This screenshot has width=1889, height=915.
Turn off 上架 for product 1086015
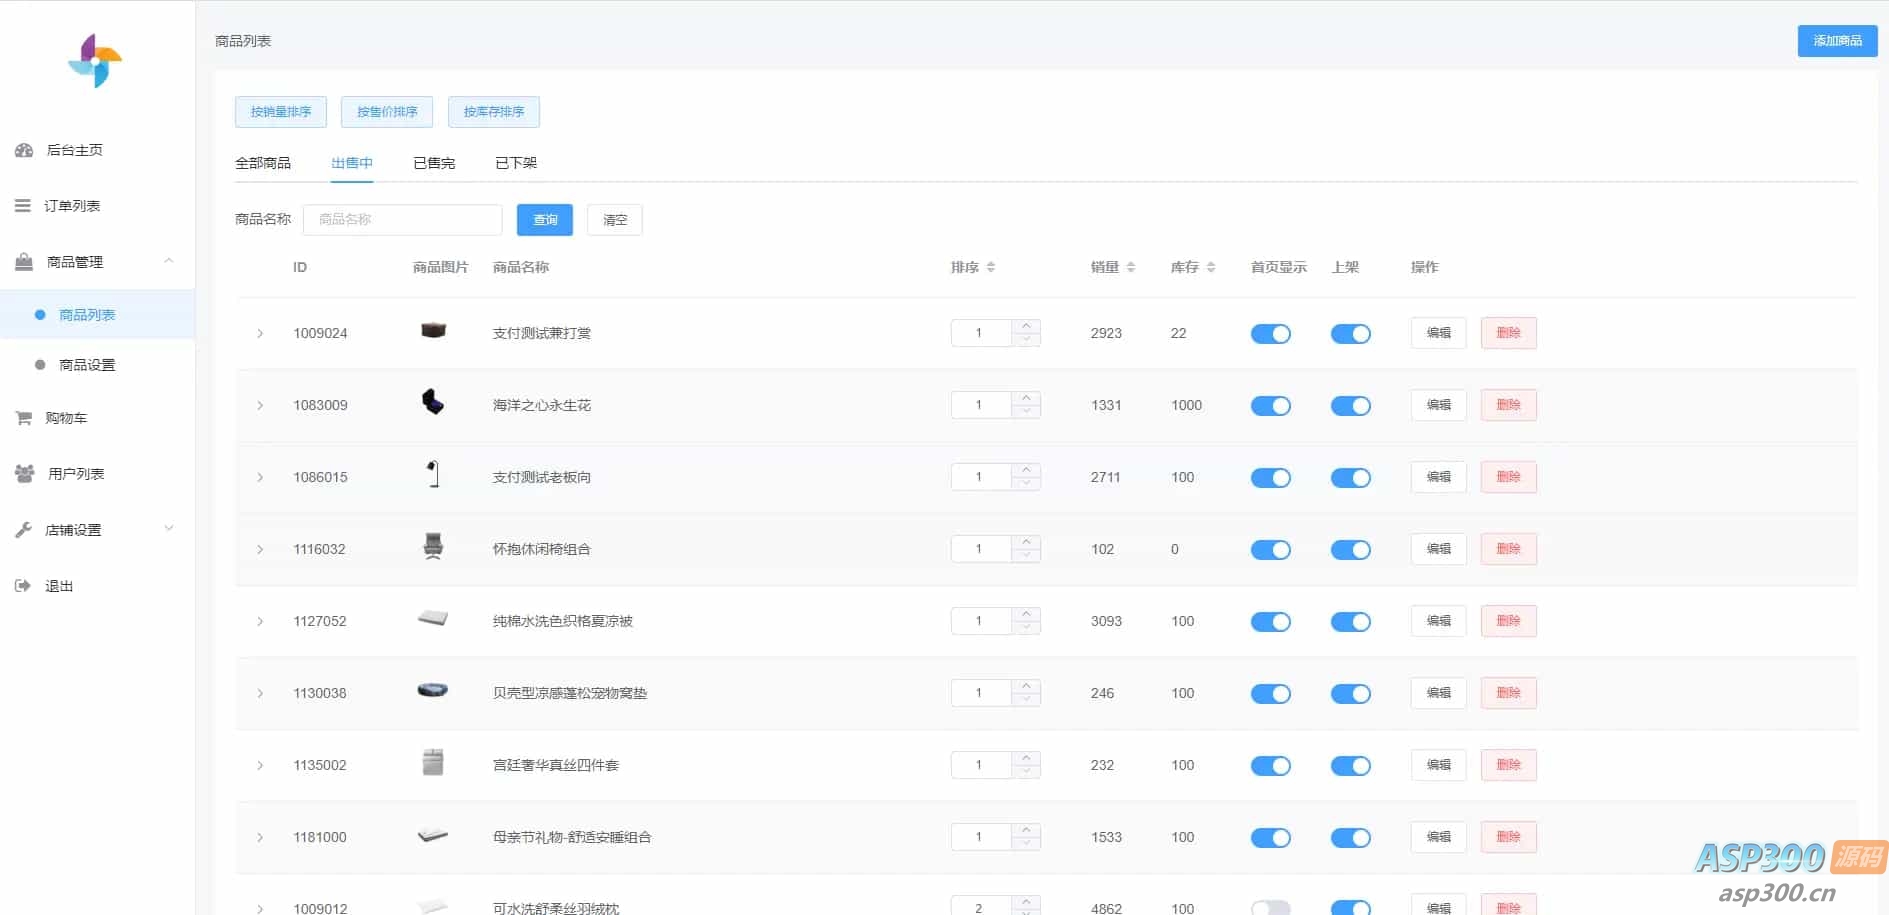(x=1351, y=478)
